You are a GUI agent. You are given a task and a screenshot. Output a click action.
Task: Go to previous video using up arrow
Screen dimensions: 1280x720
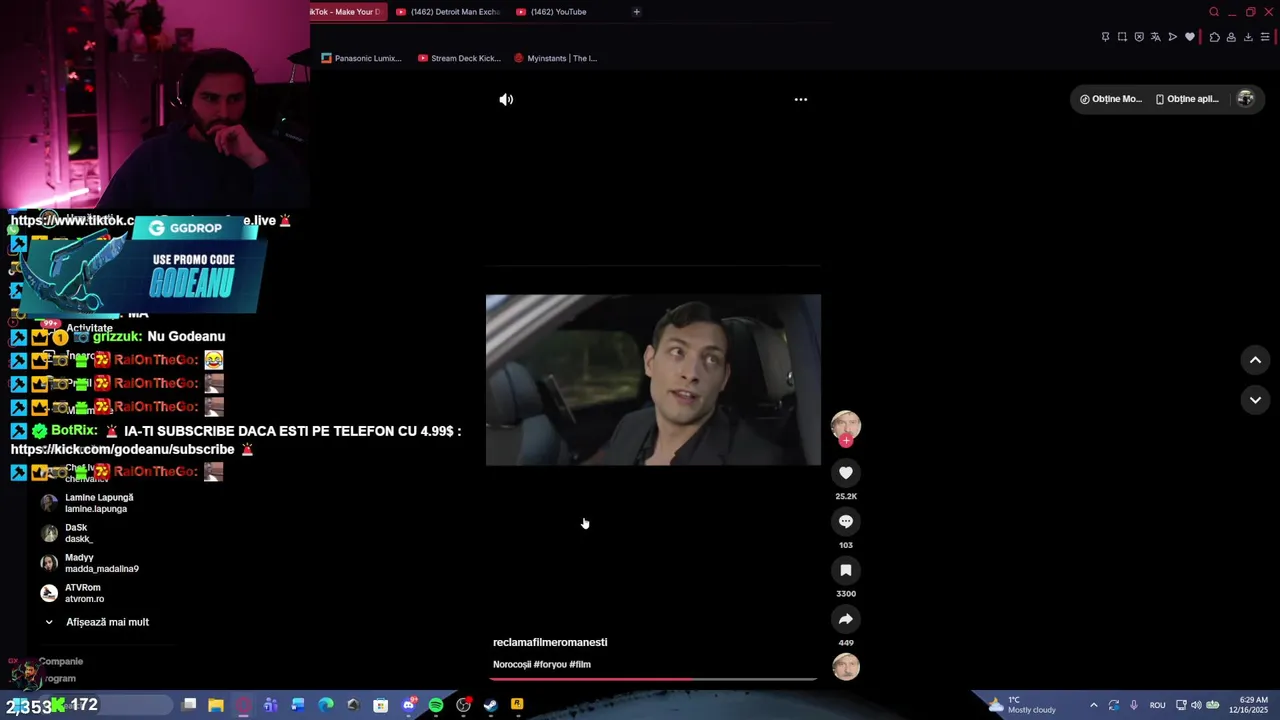[1255, 360]
